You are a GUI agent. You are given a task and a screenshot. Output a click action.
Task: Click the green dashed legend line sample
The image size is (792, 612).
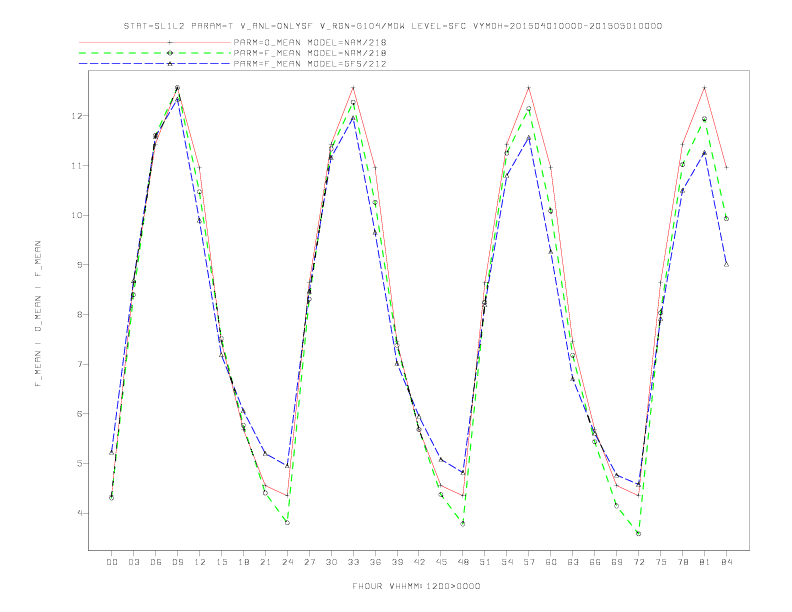[x=155, y=53]
